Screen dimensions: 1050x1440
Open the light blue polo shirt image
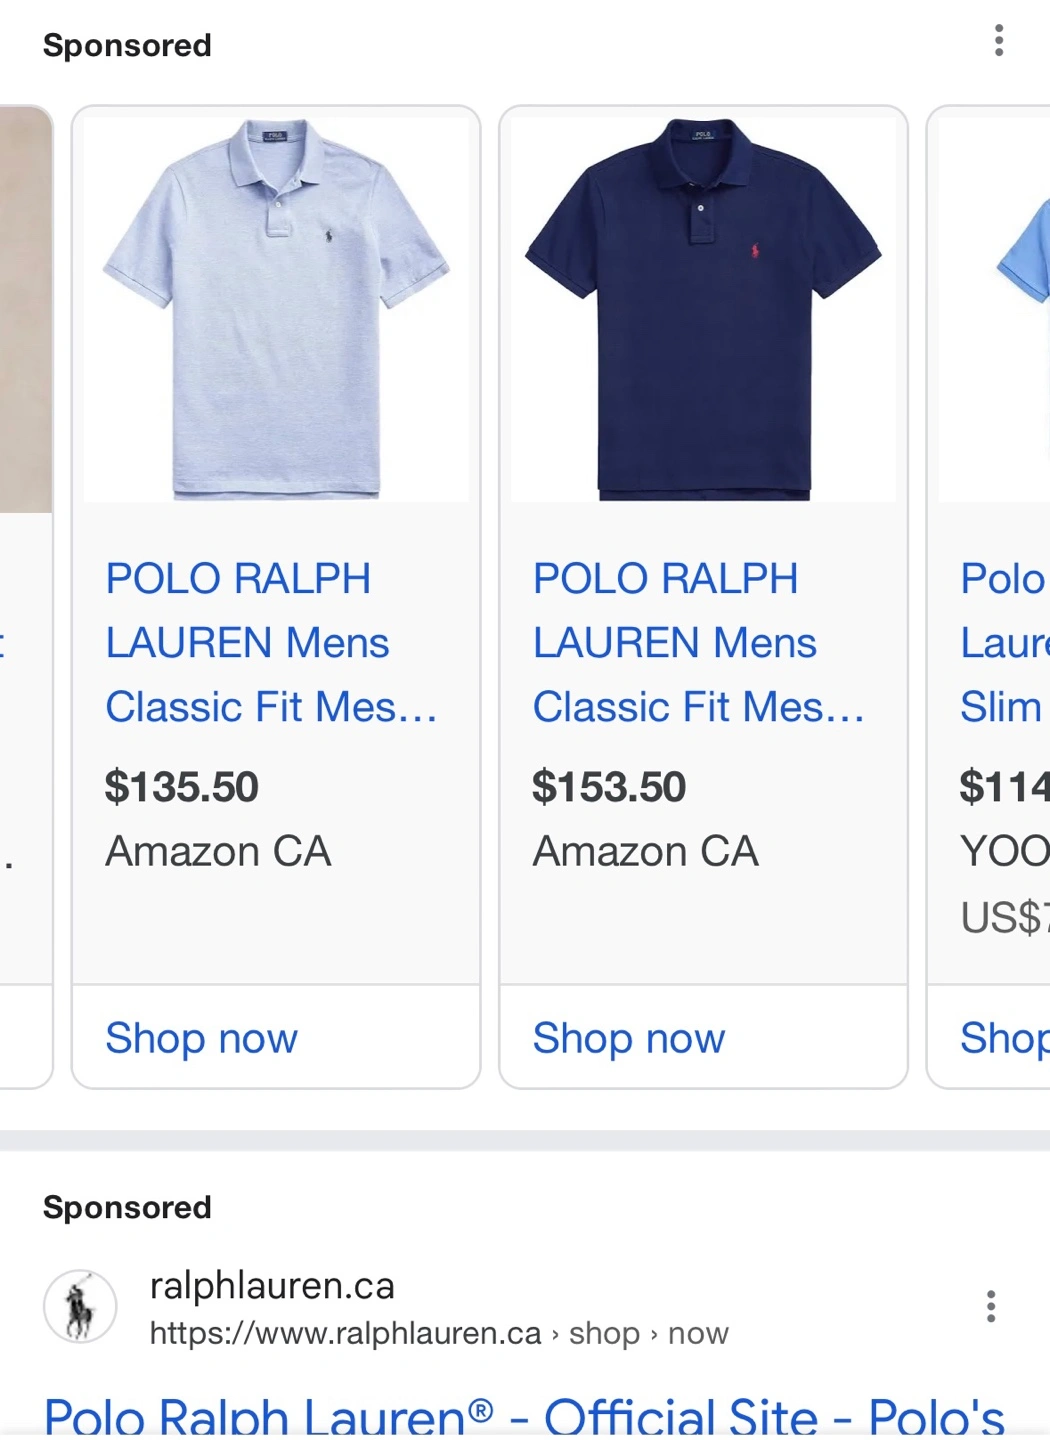tap(276, 309)
